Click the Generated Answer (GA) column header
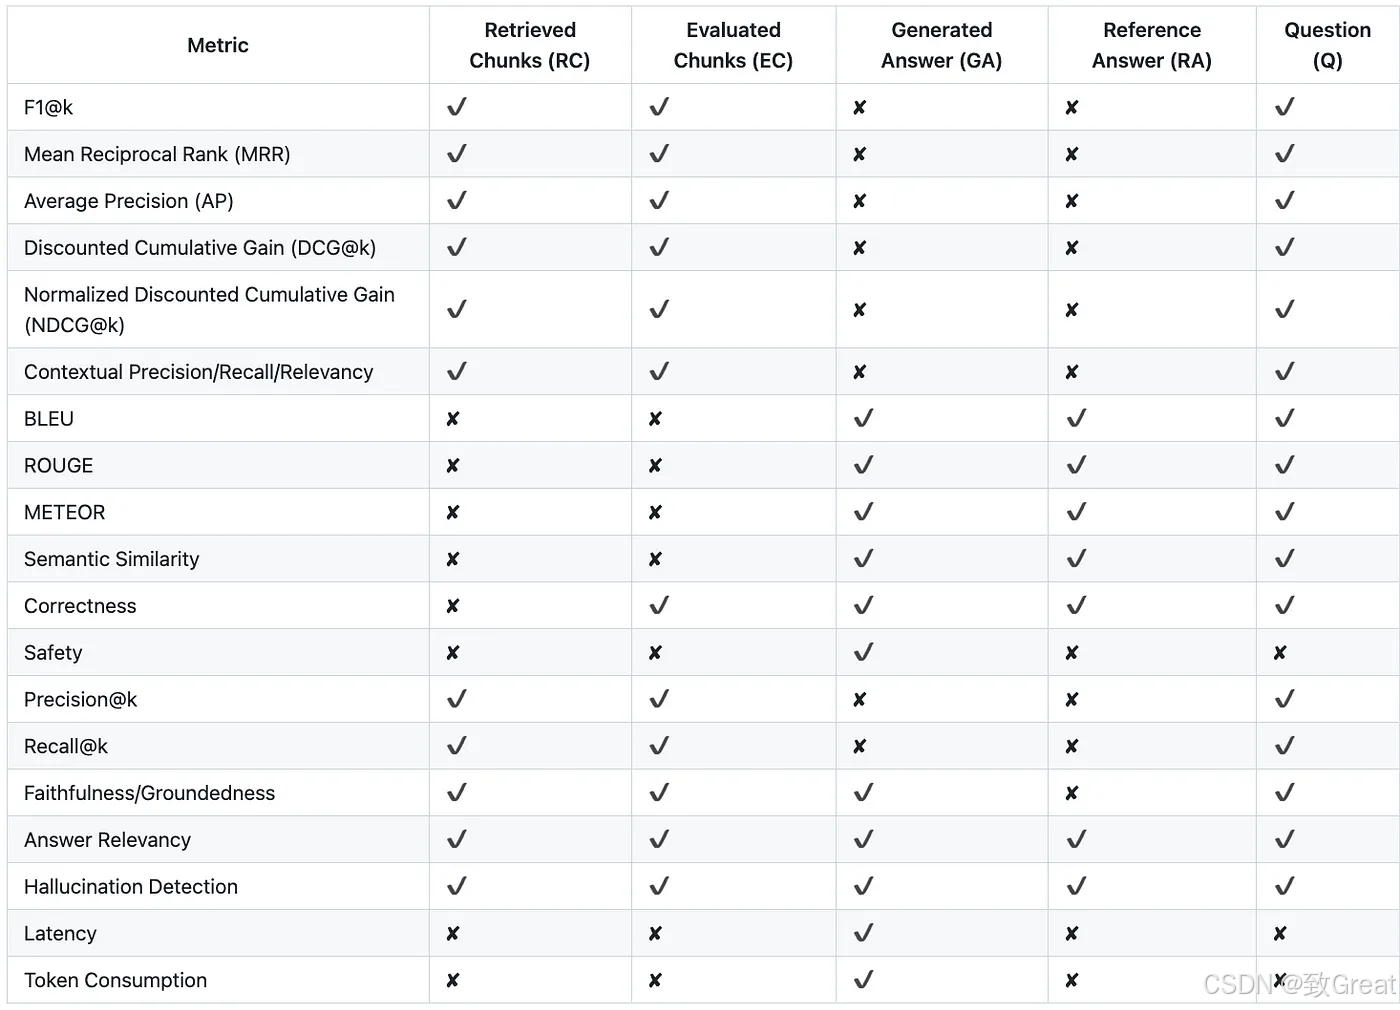This screenshot has height=1010, width=1400. pyautogui.click(x=941, y=45)
